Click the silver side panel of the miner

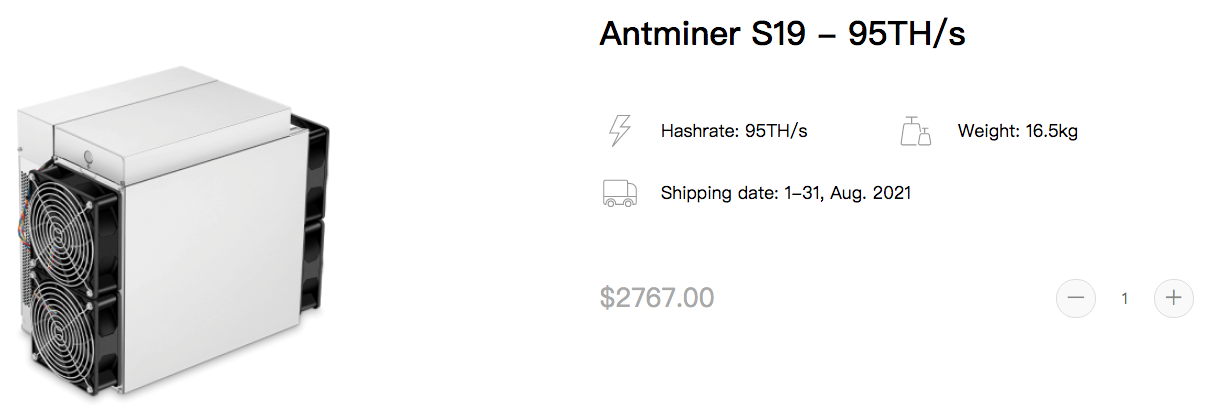(212, 262)
